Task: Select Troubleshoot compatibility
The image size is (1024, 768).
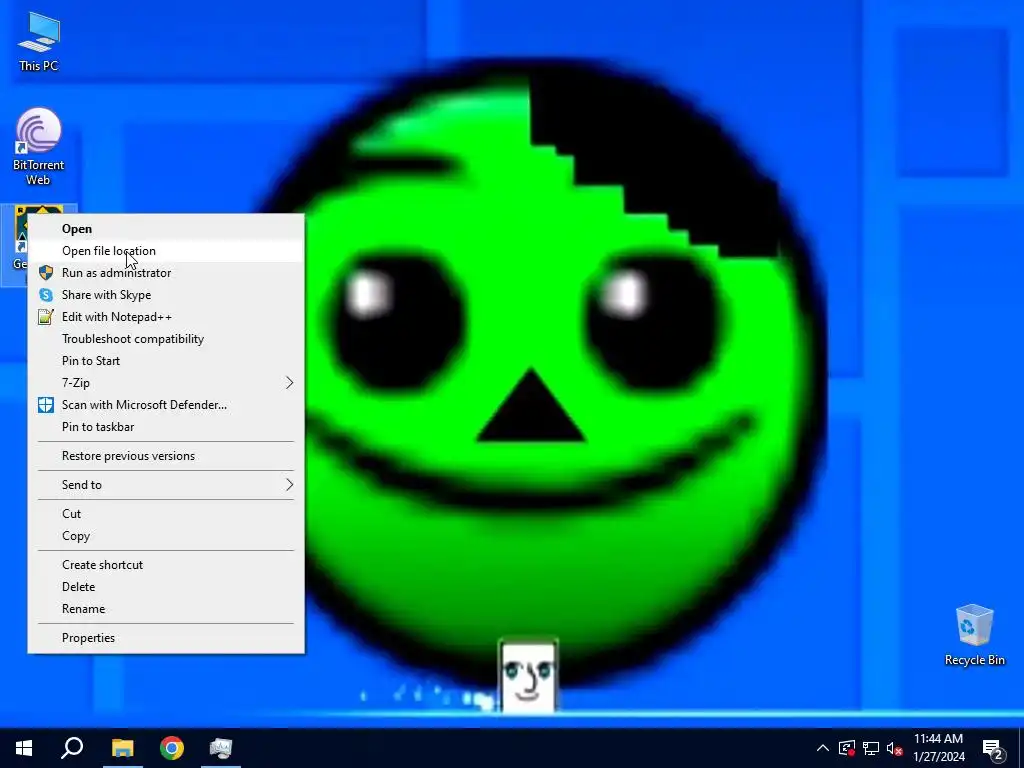Action: tap(166, 339)
